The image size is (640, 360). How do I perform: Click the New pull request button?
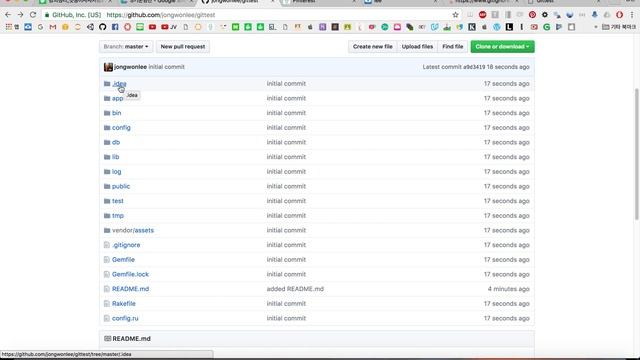coord(183,47)
